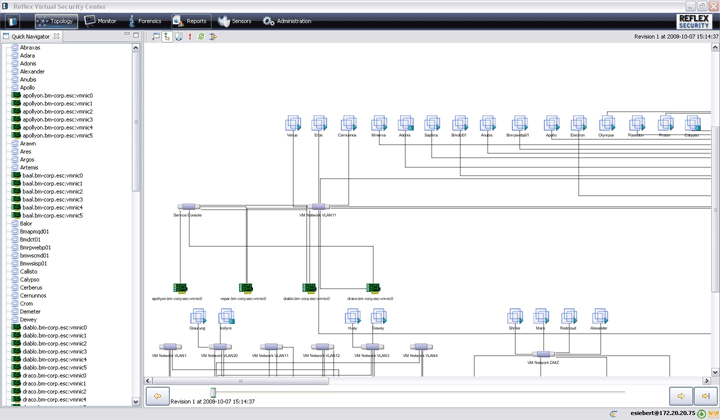
Task: Toggle the tree layout toolbar button
Action: (x=167, y=36)
